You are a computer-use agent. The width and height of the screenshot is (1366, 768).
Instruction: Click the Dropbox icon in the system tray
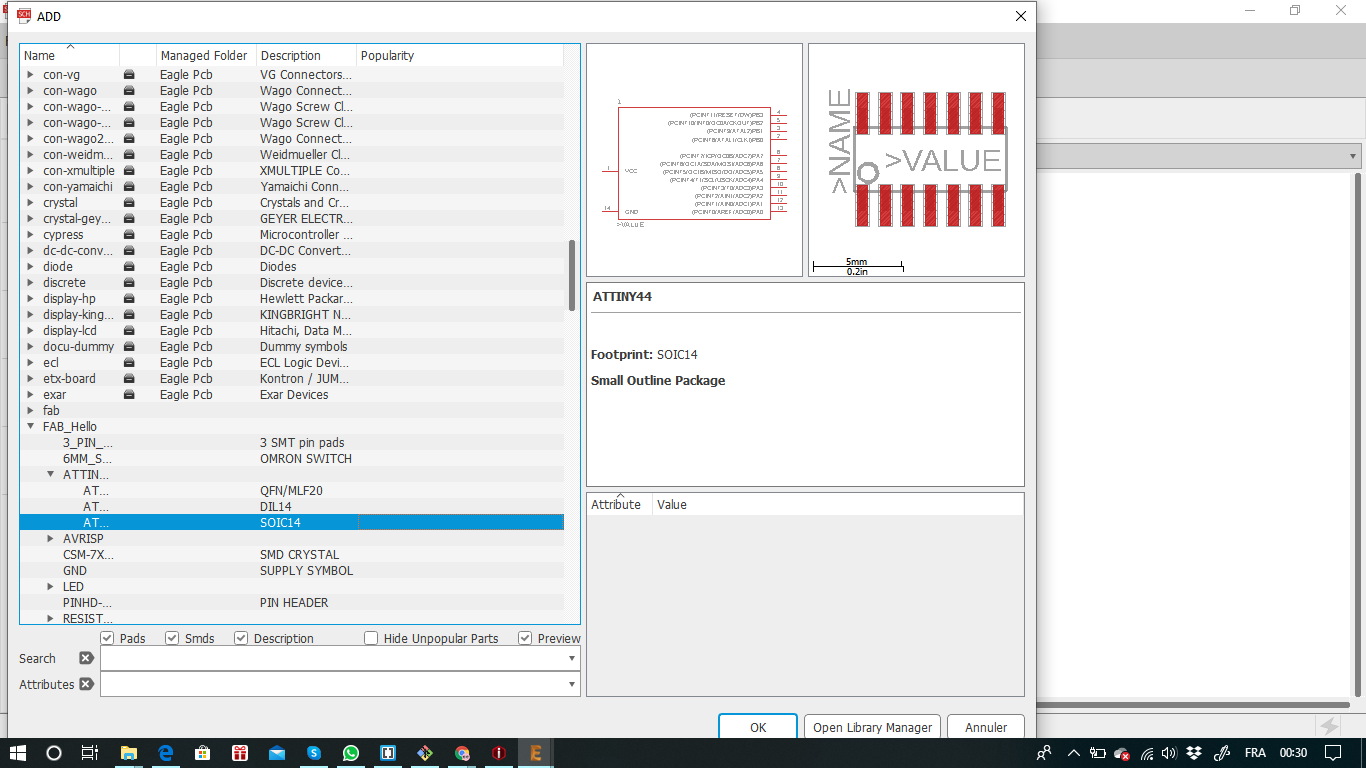click(1194, 753)
